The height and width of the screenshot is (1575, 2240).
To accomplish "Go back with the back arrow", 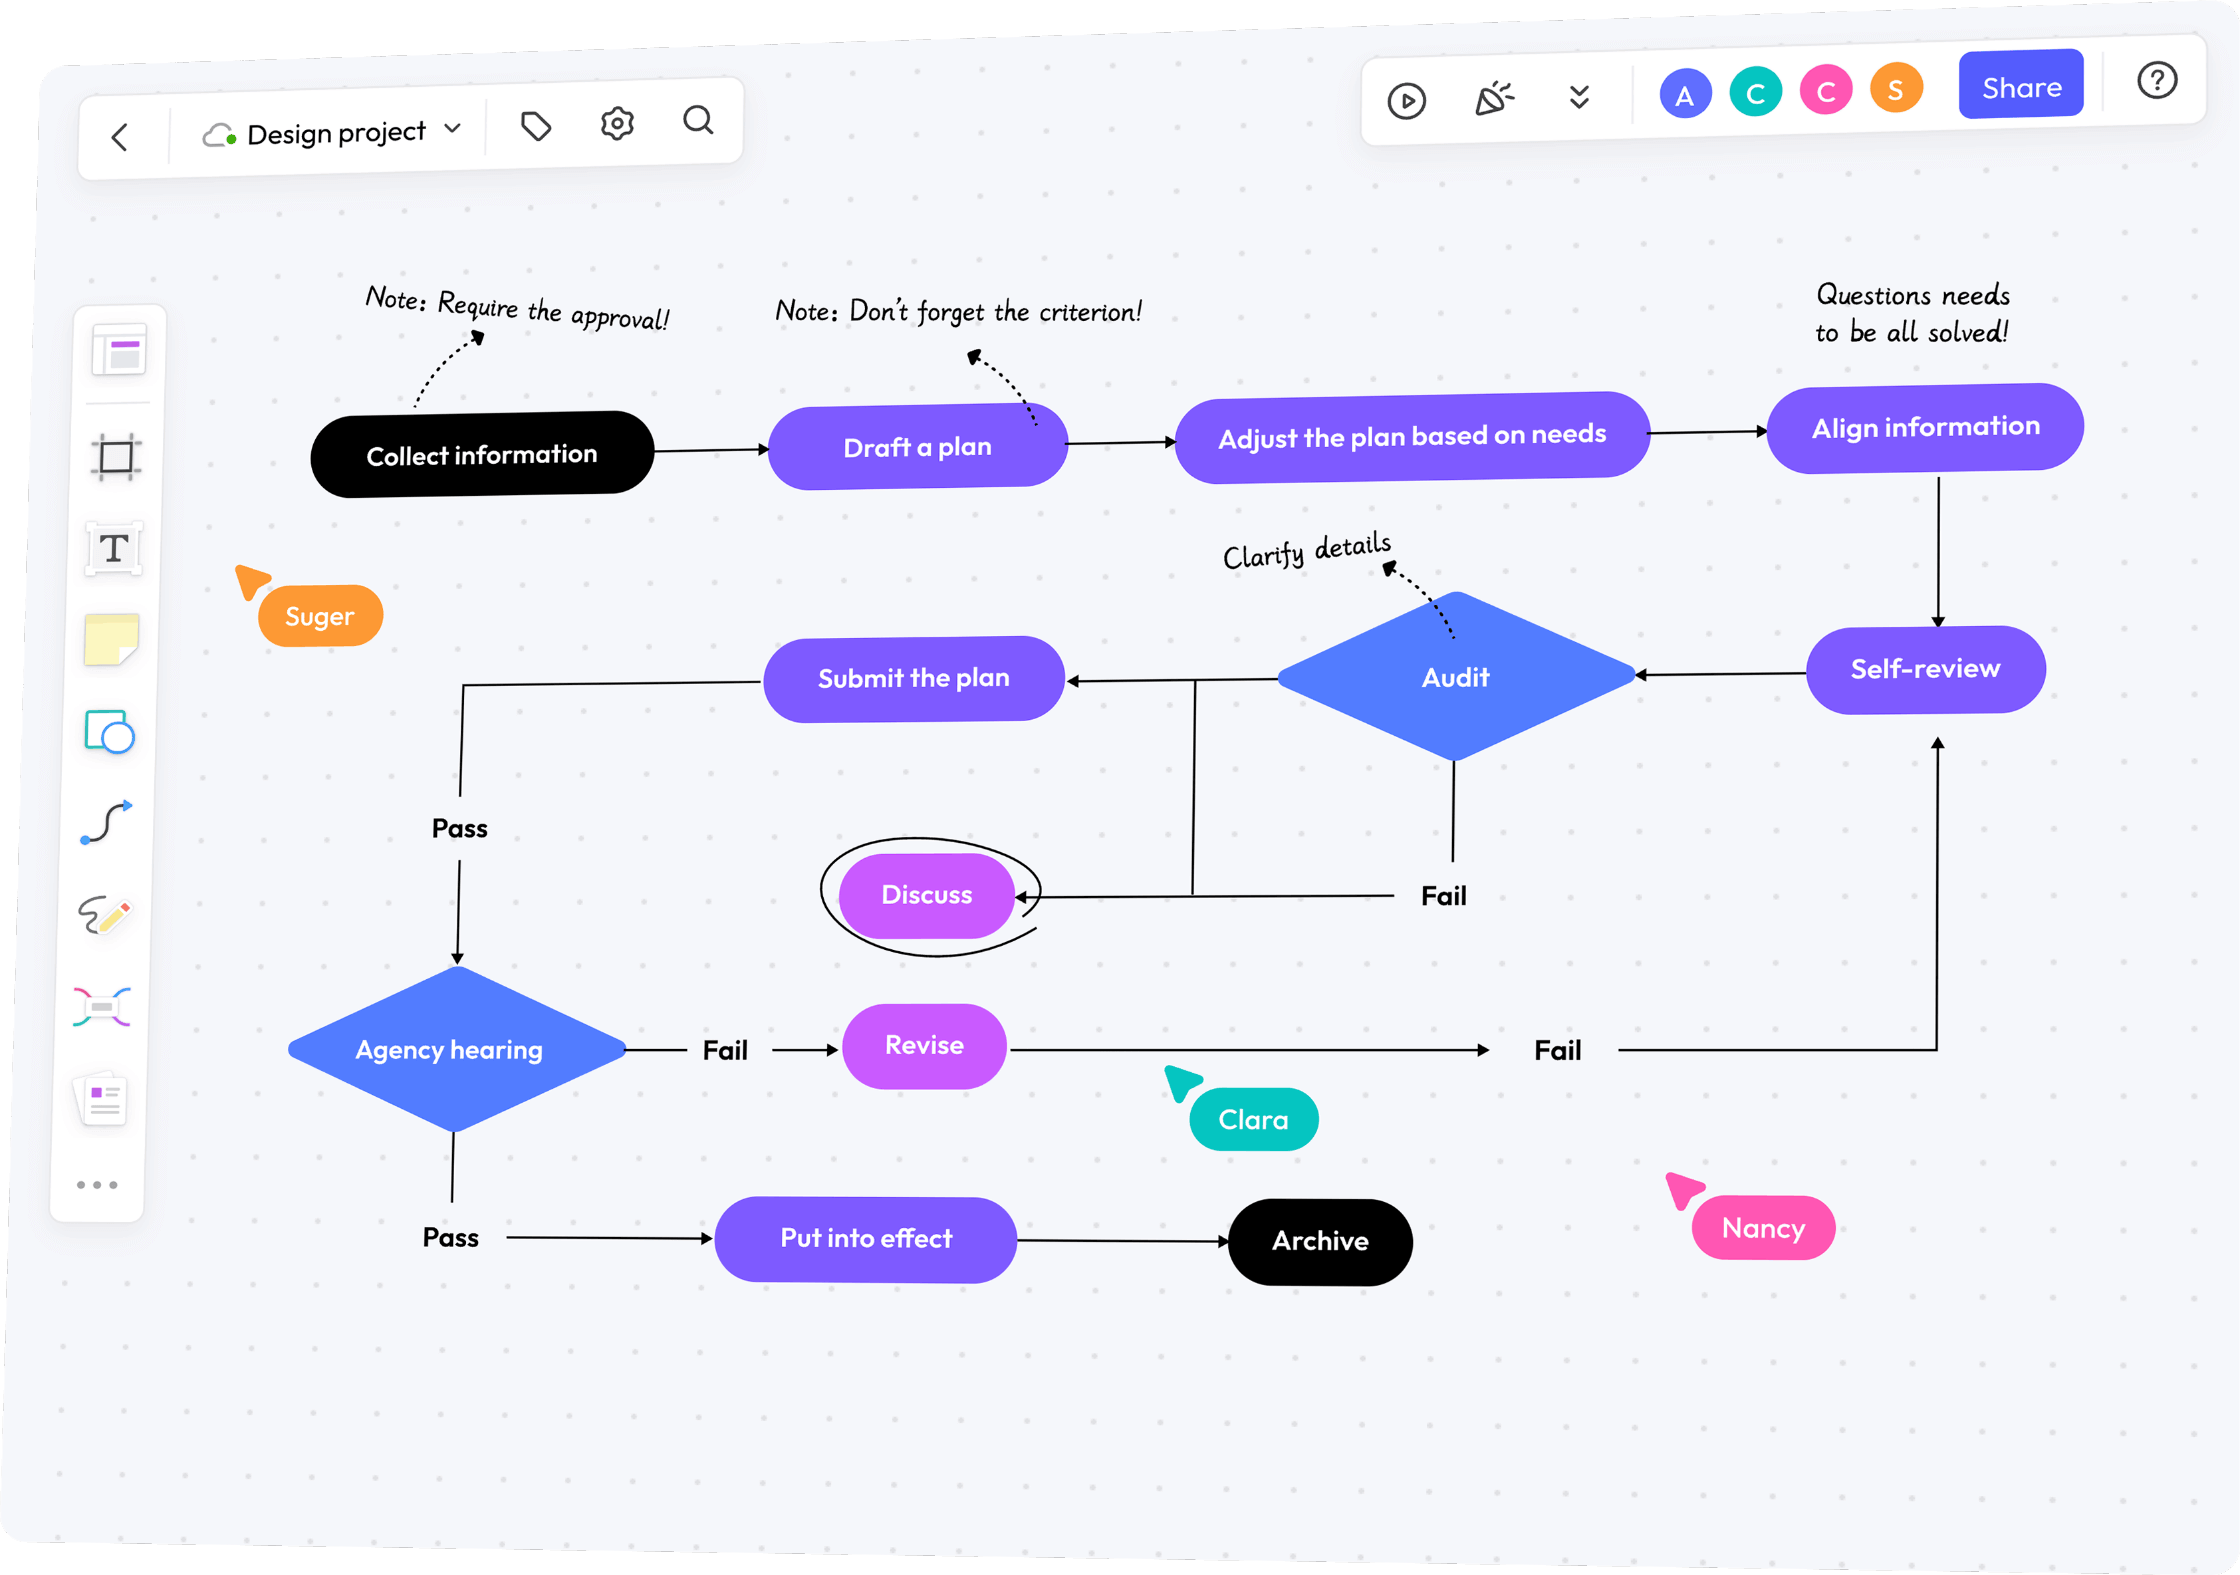I will point(121,137).
